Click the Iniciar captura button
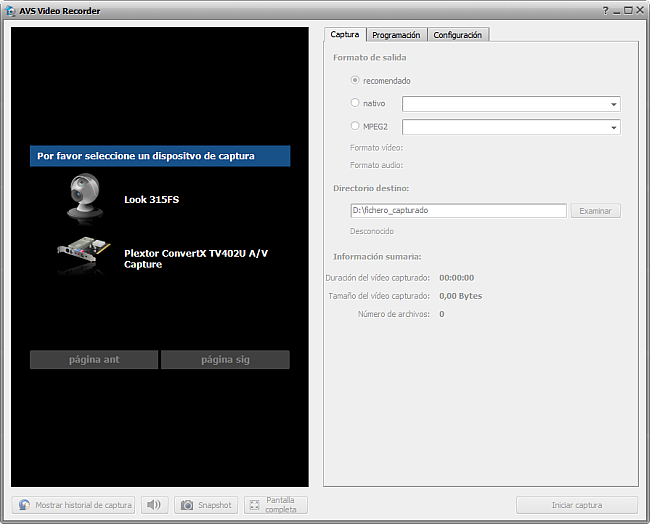This screenshot has width=650, height=524. pos(577,505)
